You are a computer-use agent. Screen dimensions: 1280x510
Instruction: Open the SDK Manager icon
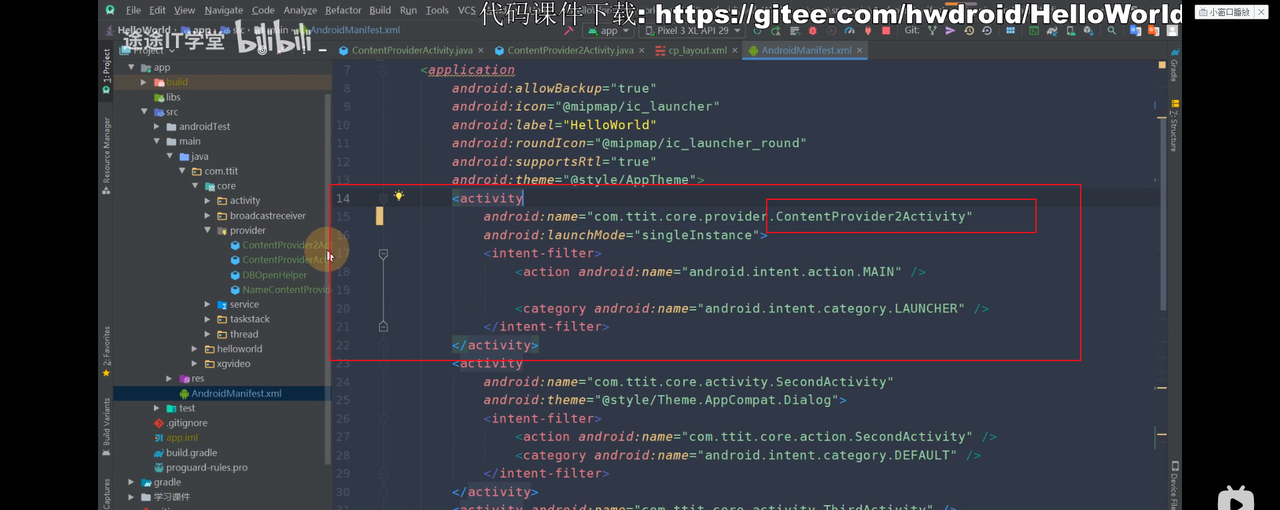[x=1090, y=31]
